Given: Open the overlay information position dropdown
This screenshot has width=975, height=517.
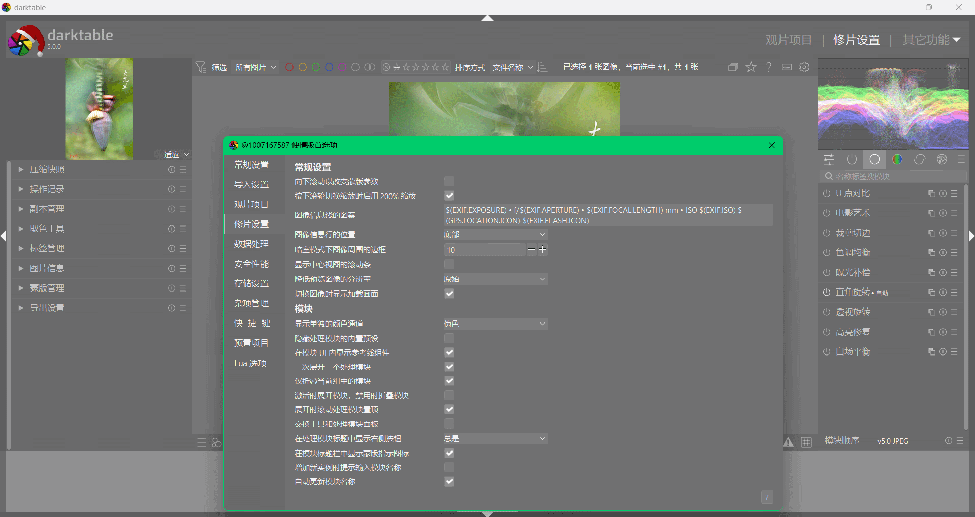Looking at the screenshot, I should point(495,234).
